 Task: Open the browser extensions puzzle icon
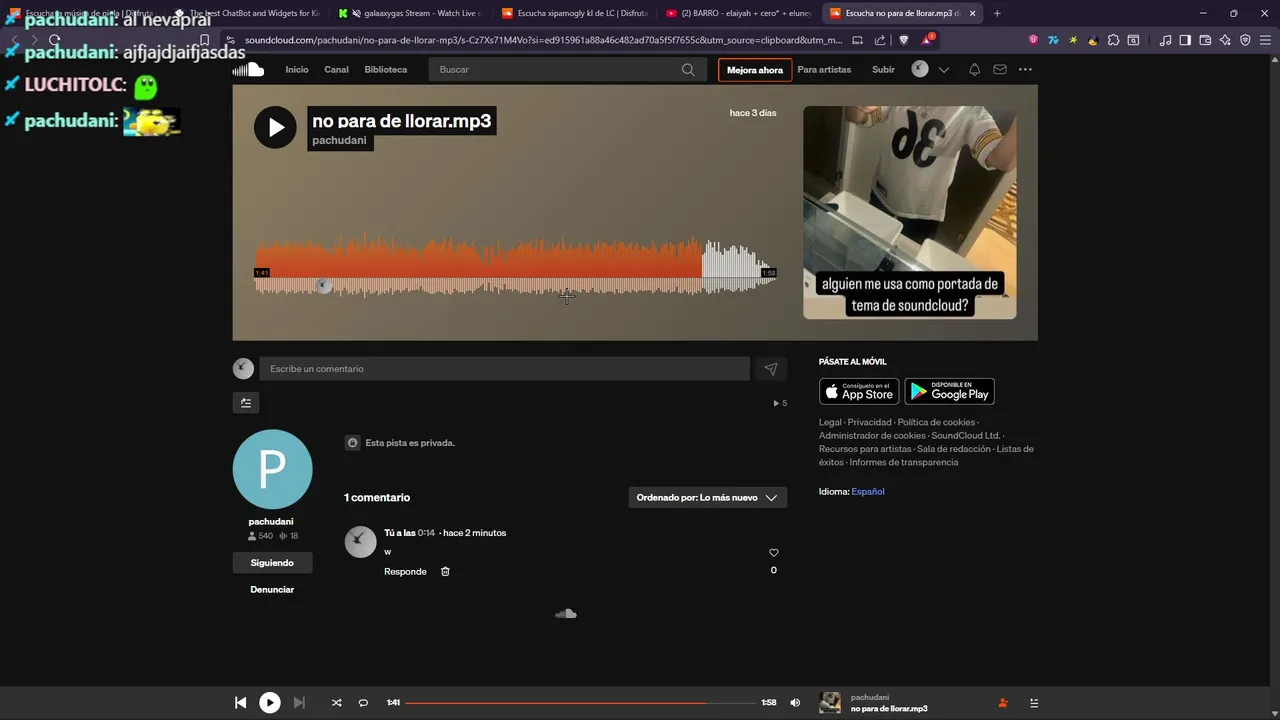[1113, 40]
